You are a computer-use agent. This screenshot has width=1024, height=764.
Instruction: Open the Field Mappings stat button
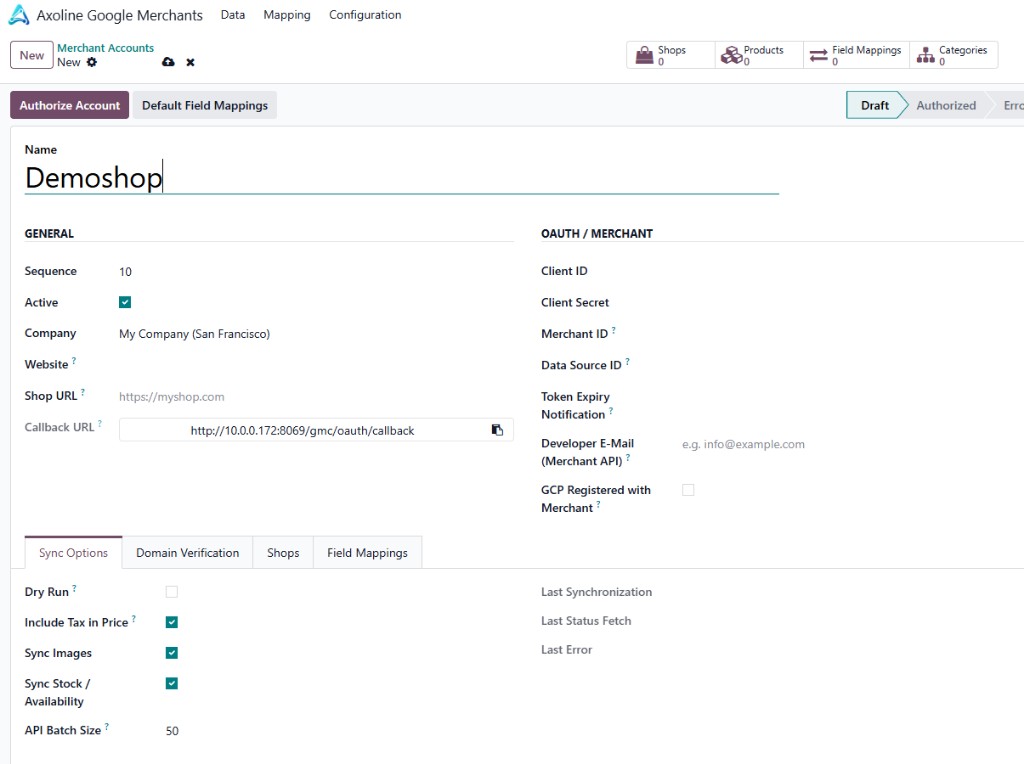pos(856,55)
